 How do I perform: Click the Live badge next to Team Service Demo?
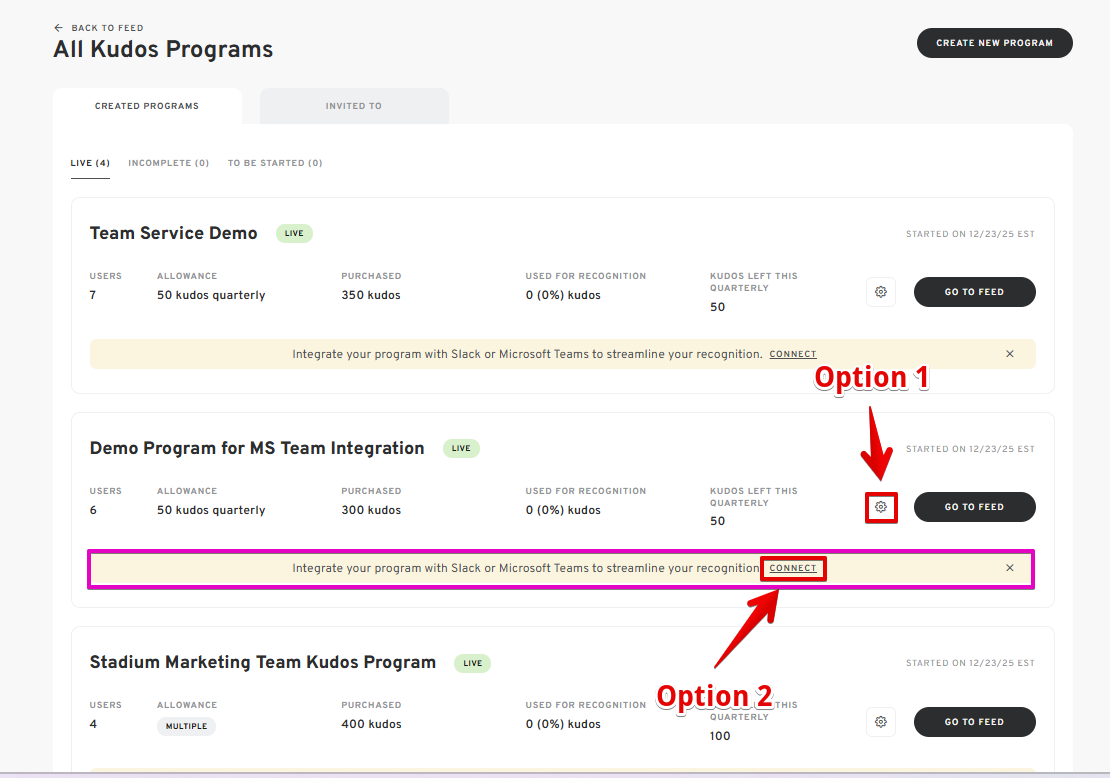coord(294,233)
